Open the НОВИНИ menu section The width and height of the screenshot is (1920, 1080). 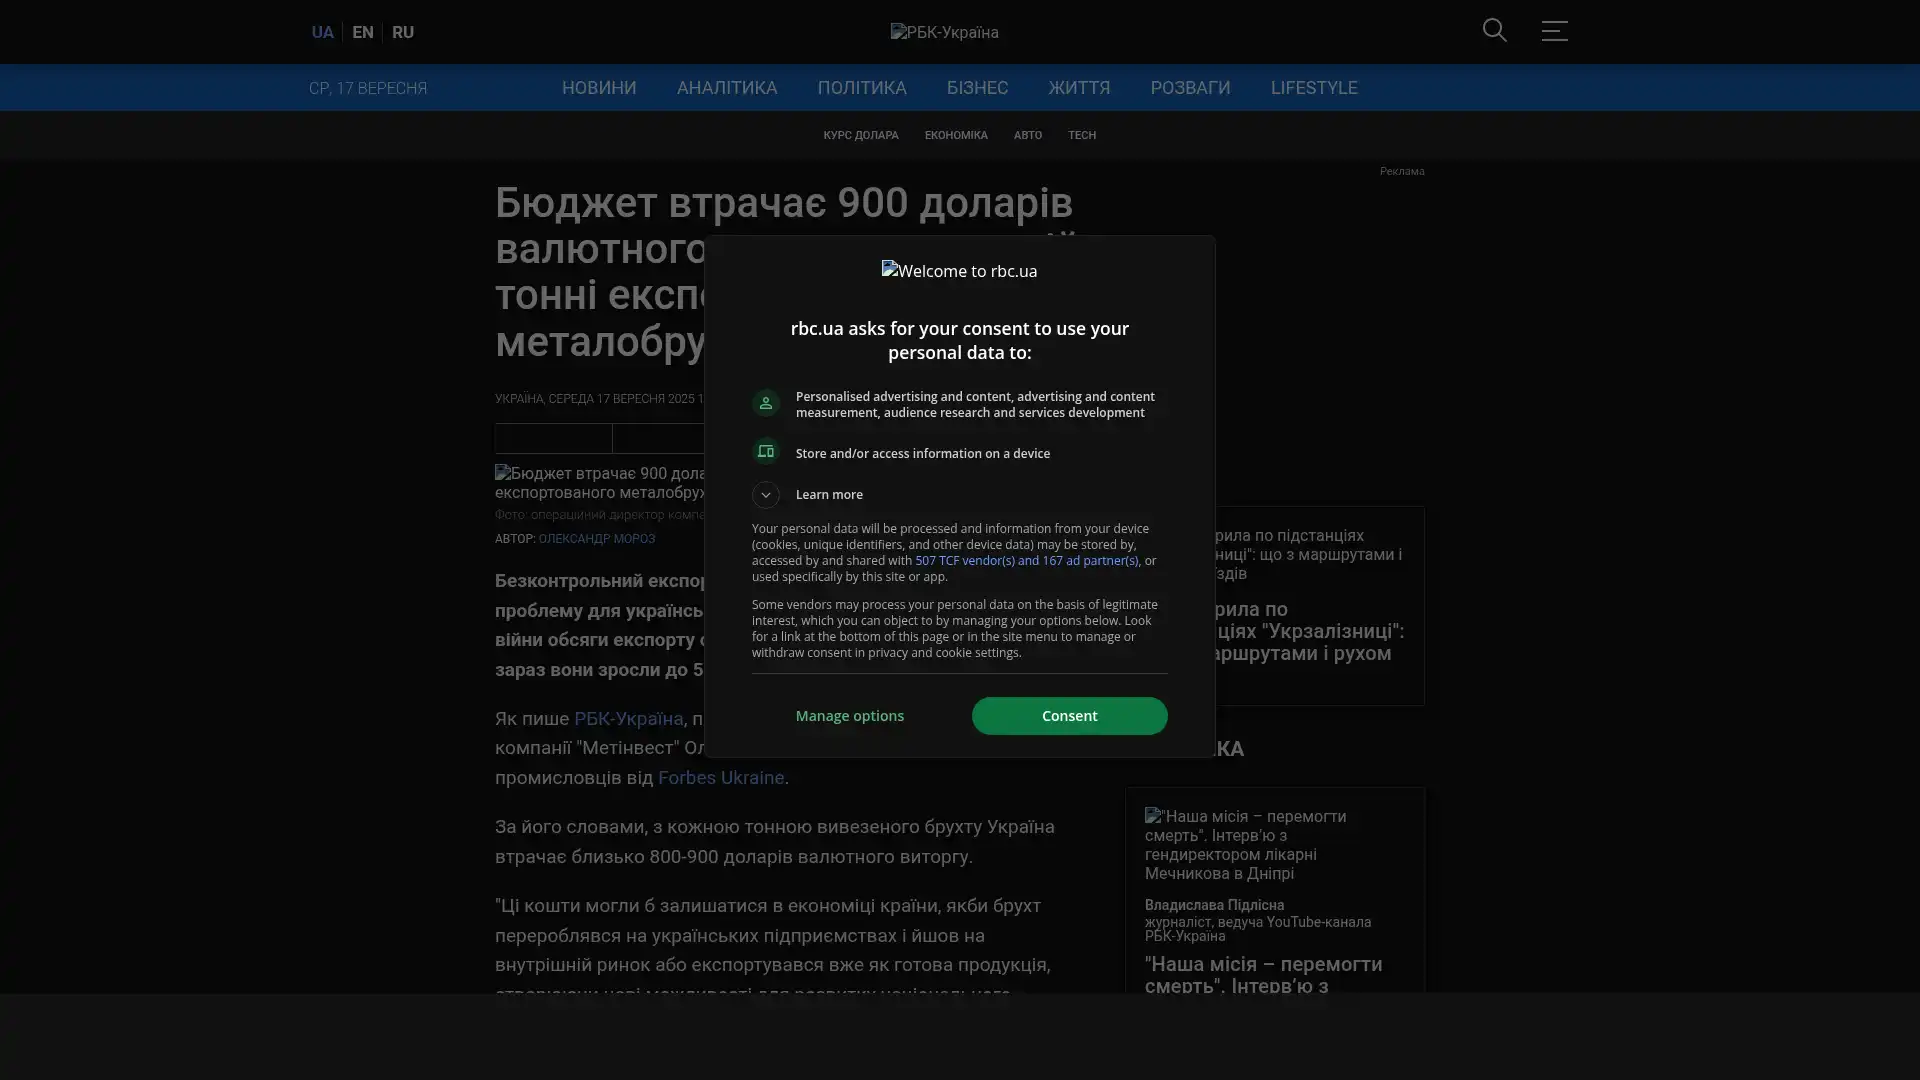click(598, 88)
